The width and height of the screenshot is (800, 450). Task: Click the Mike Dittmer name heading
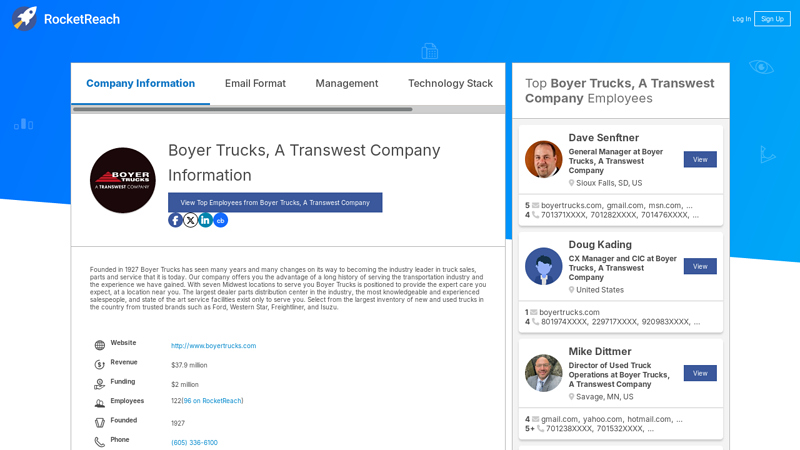(600, 352)
